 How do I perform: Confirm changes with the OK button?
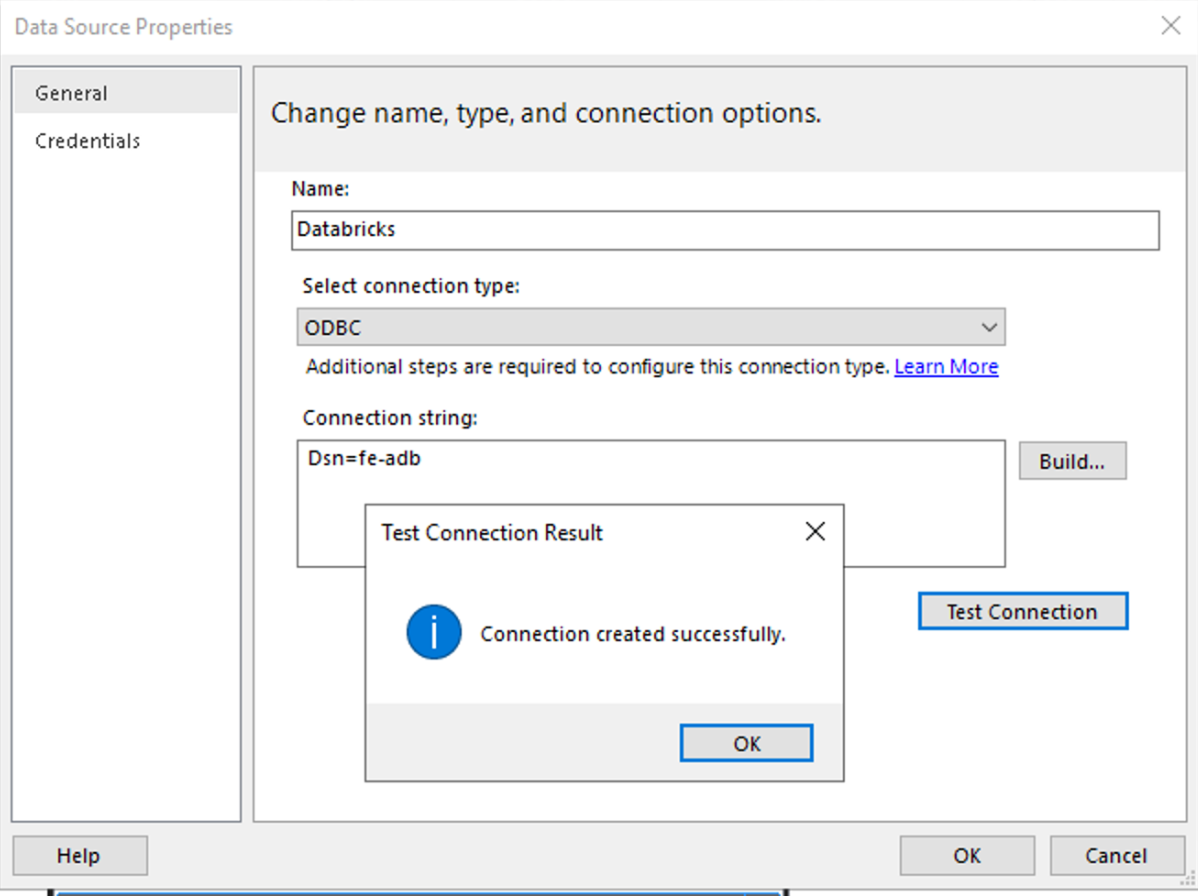[x=966, y=855]
